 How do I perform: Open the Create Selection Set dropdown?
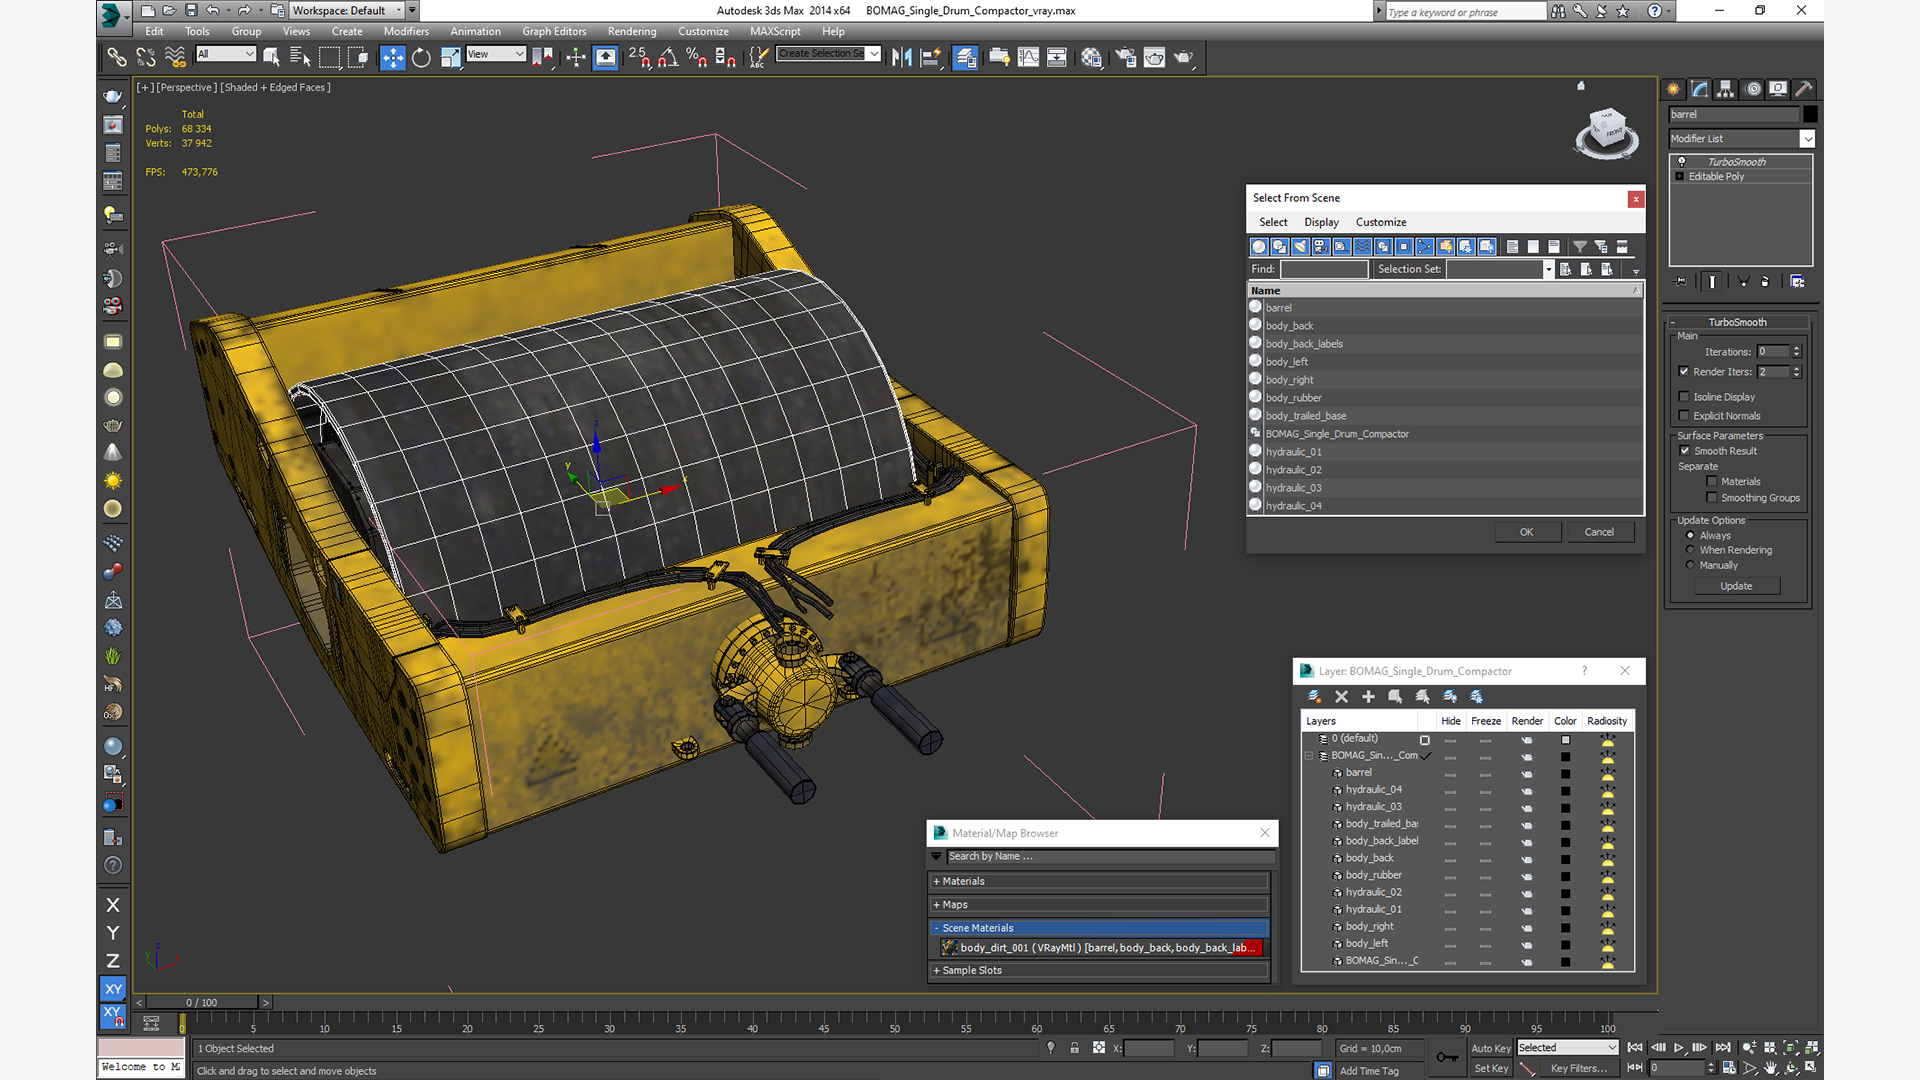tap(829, 54)
